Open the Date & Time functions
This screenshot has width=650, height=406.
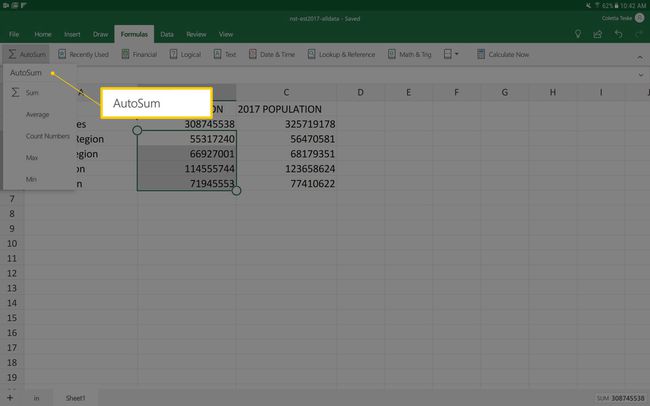pos(273,54)
